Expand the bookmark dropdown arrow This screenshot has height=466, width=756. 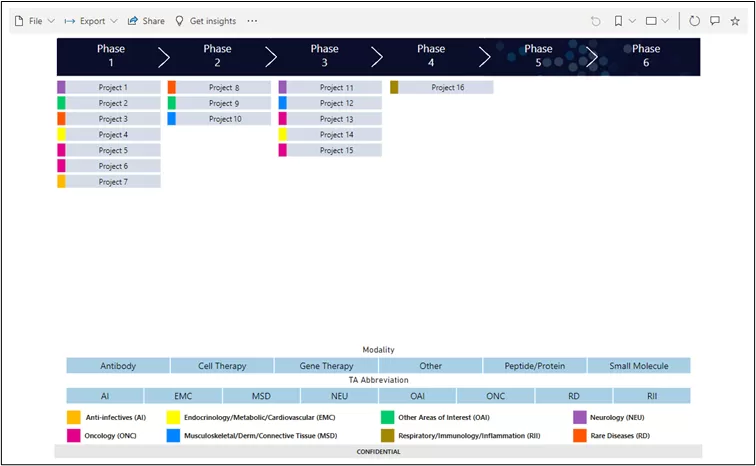(632, 21)
